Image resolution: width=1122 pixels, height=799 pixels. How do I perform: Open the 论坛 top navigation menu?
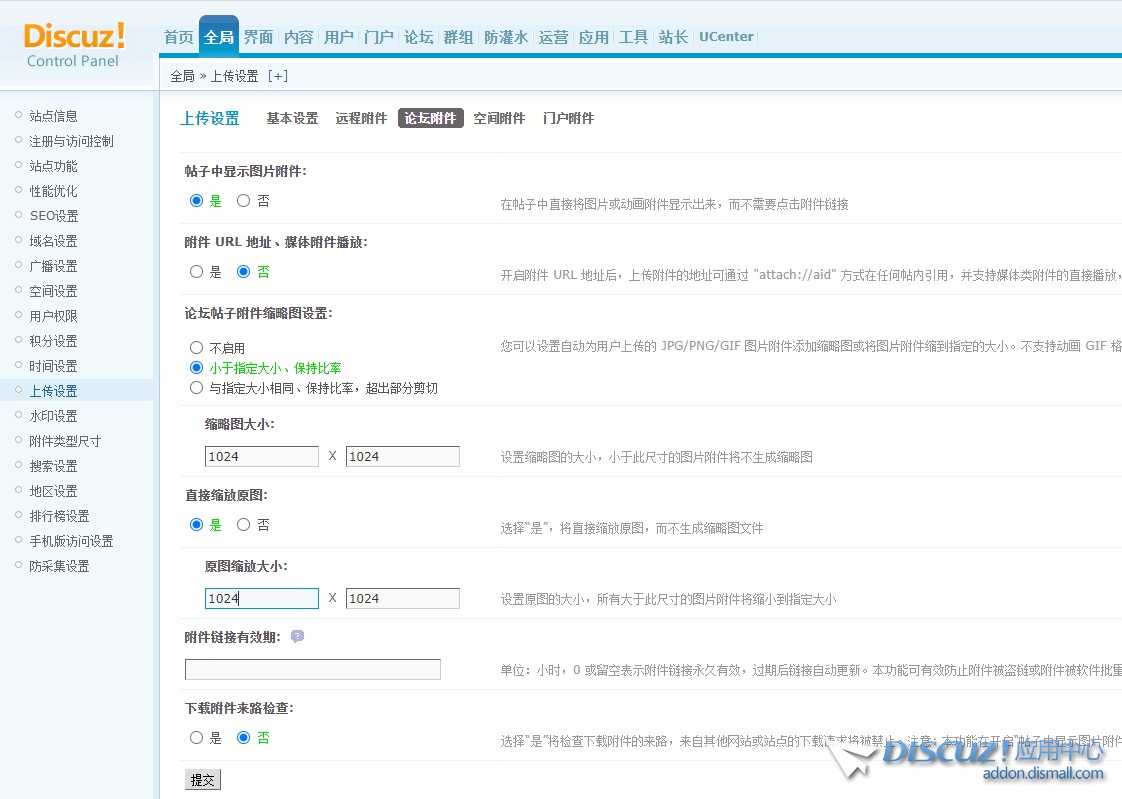coord(418,37)
